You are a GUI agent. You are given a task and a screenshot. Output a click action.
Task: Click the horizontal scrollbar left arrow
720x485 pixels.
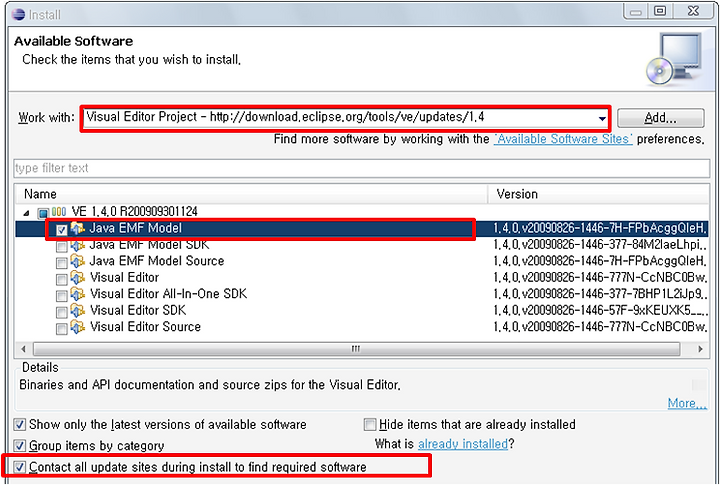24,349
